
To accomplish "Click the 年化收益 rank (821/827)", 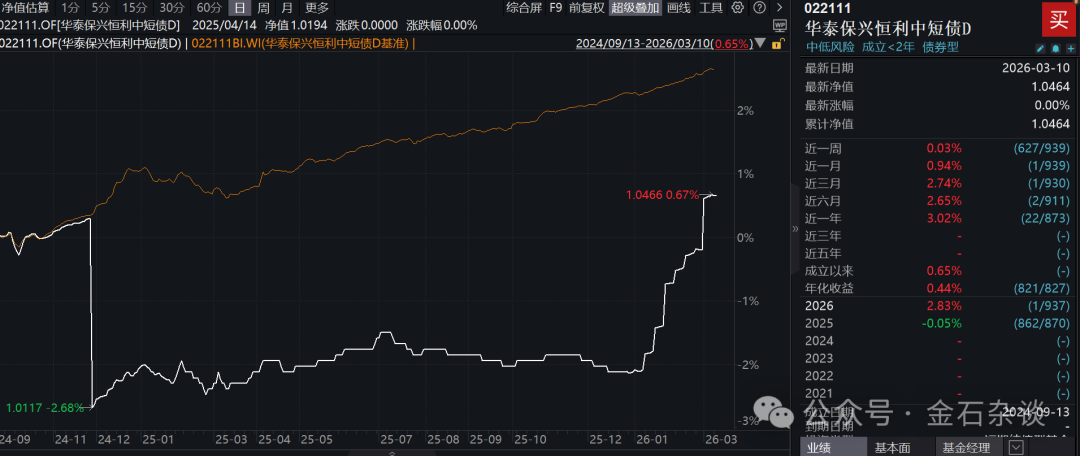I will tap(1043, 288).
